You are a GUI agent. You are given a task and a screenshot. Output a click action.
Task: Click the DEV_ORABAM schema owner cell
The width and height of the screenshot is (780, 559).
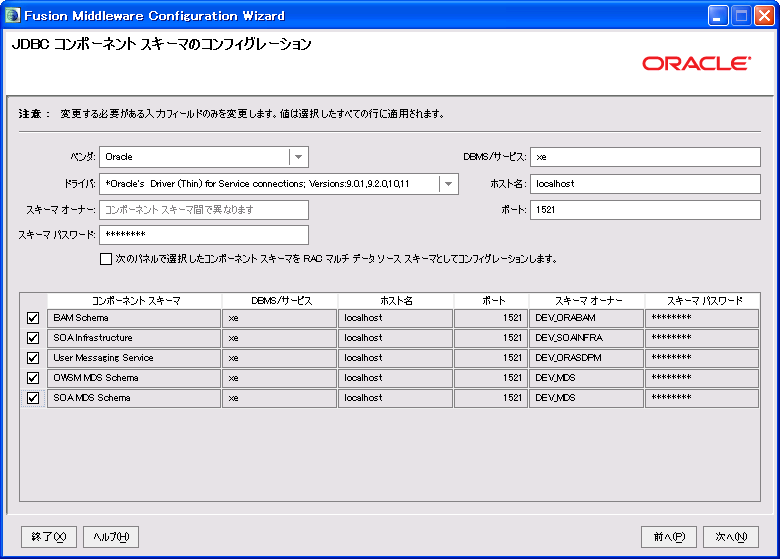pyautogui.click(x=586, y=318)
